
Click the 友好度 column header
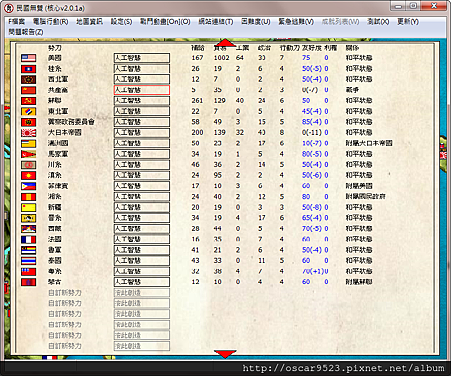pos(312,48)
